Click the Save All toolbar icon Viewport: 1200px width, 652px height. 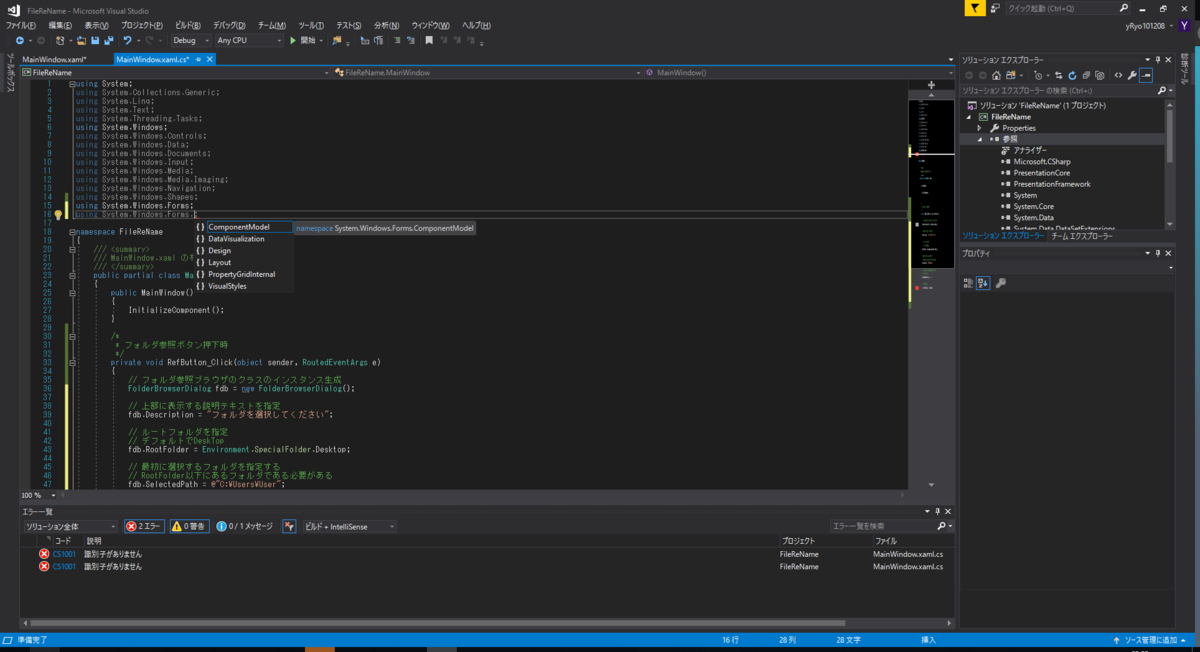108,40
